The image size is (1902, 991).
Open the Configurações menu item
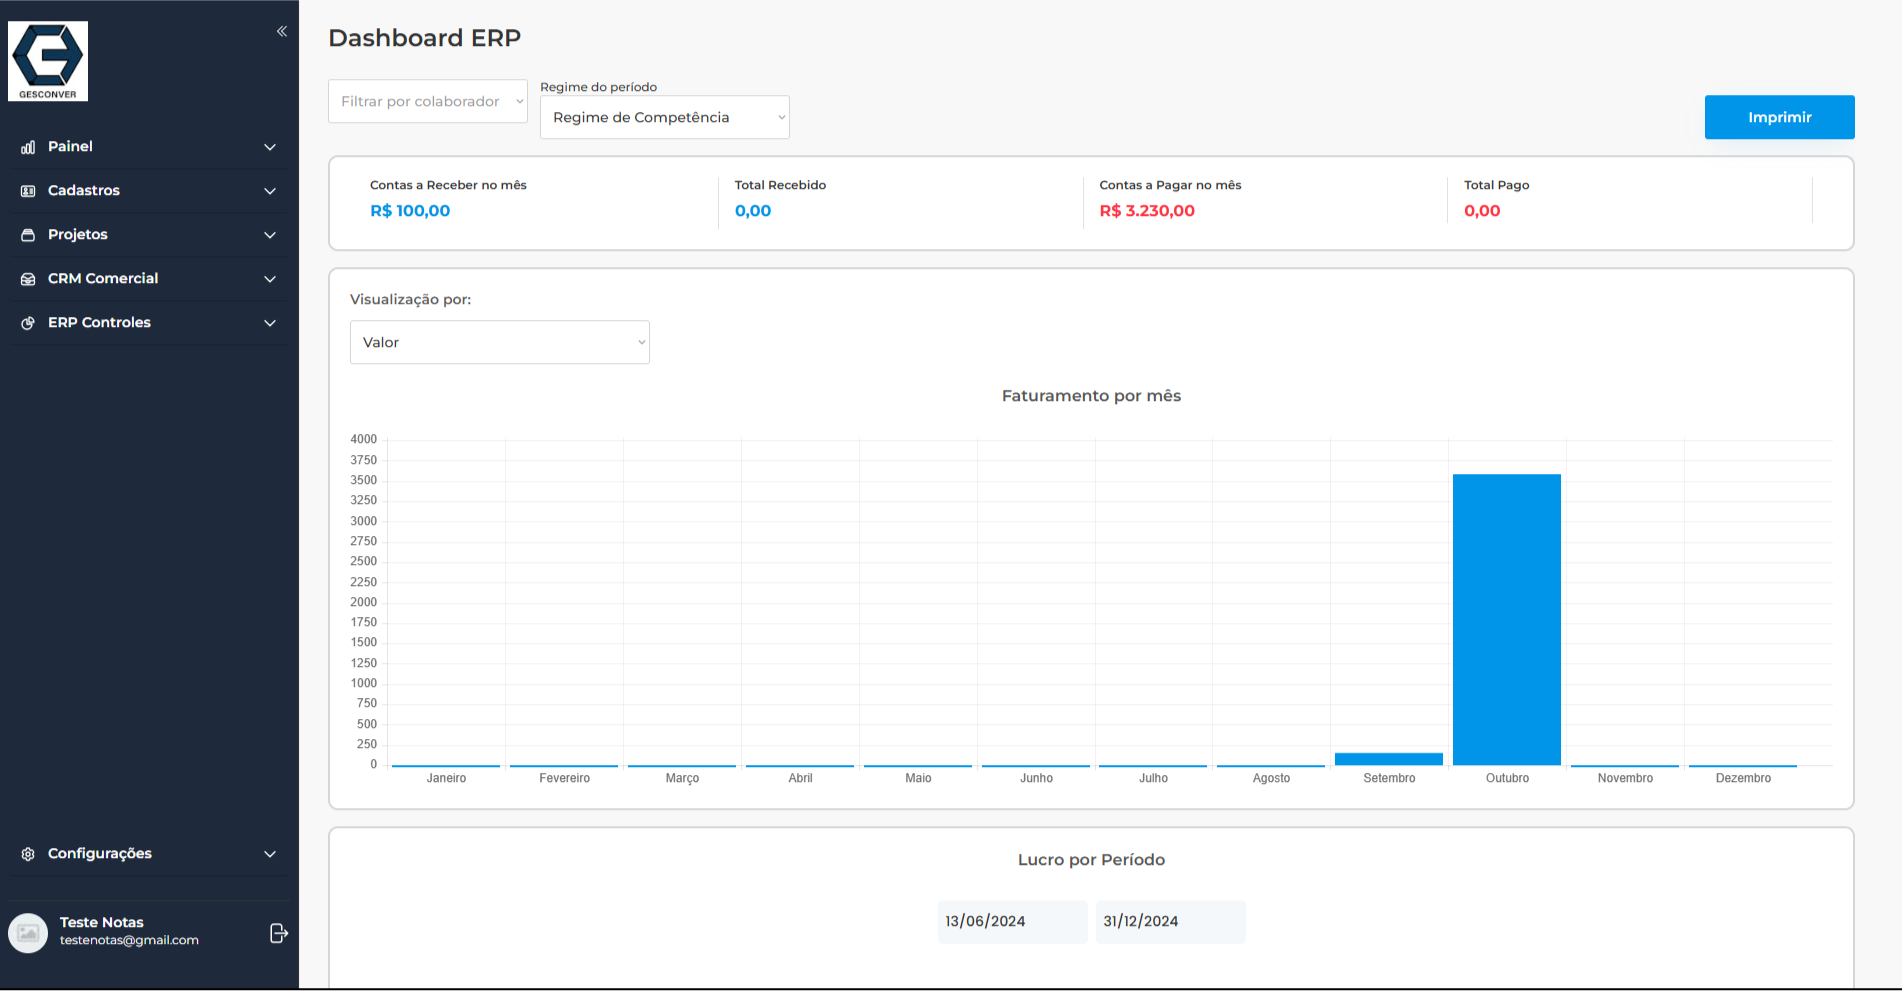[149, 854]
